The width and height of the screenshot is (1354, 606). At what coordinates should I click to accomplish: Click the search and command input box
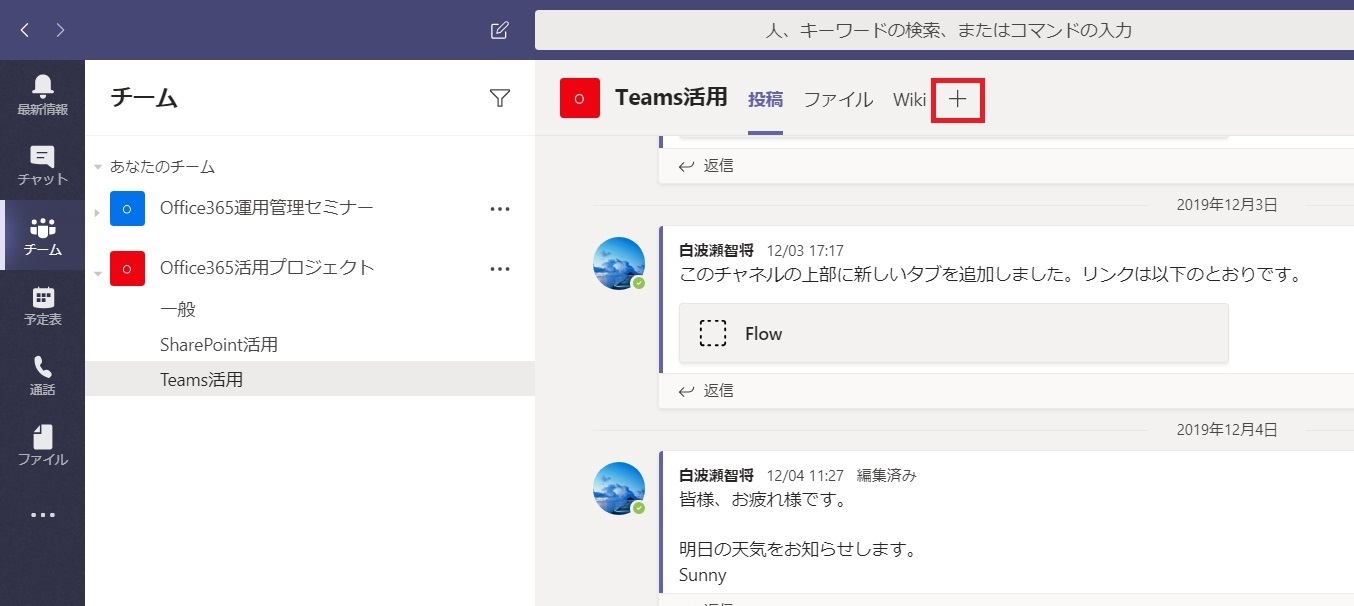coord(944,30)
